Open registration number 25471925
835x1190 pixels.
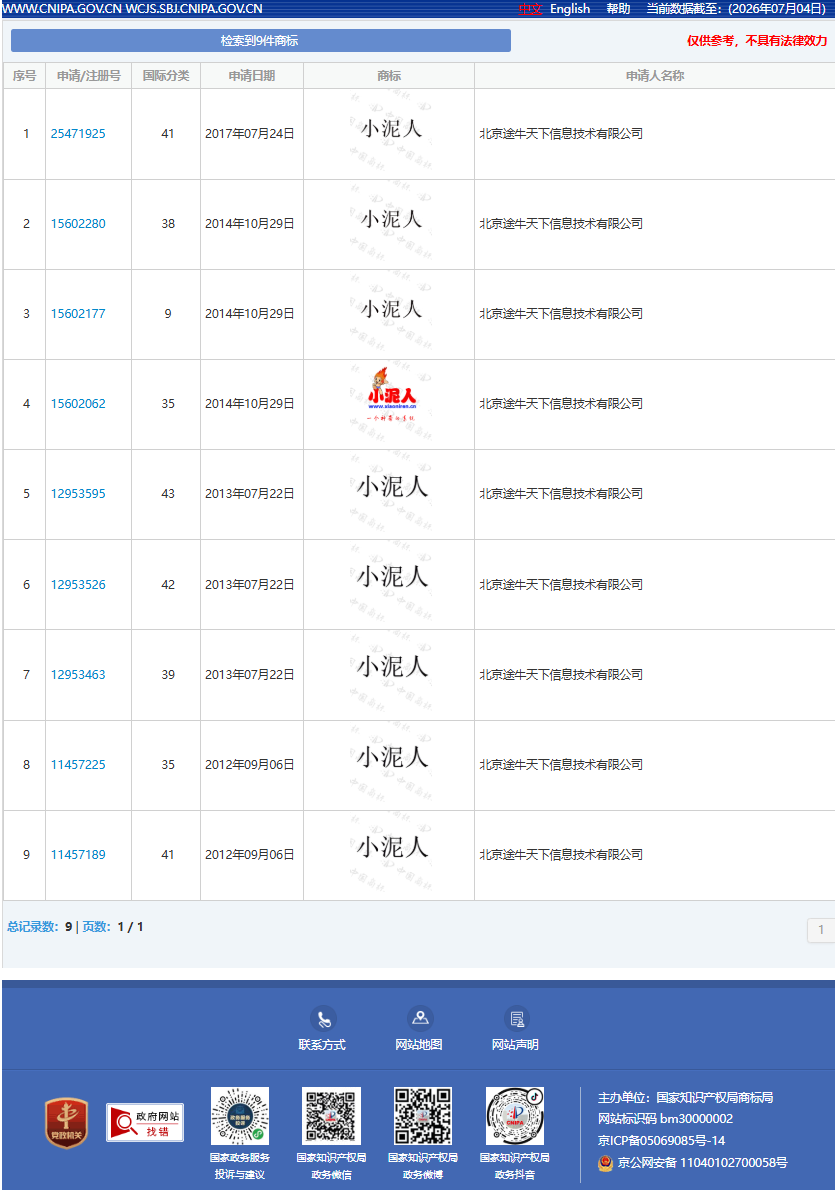click(78, 134)
